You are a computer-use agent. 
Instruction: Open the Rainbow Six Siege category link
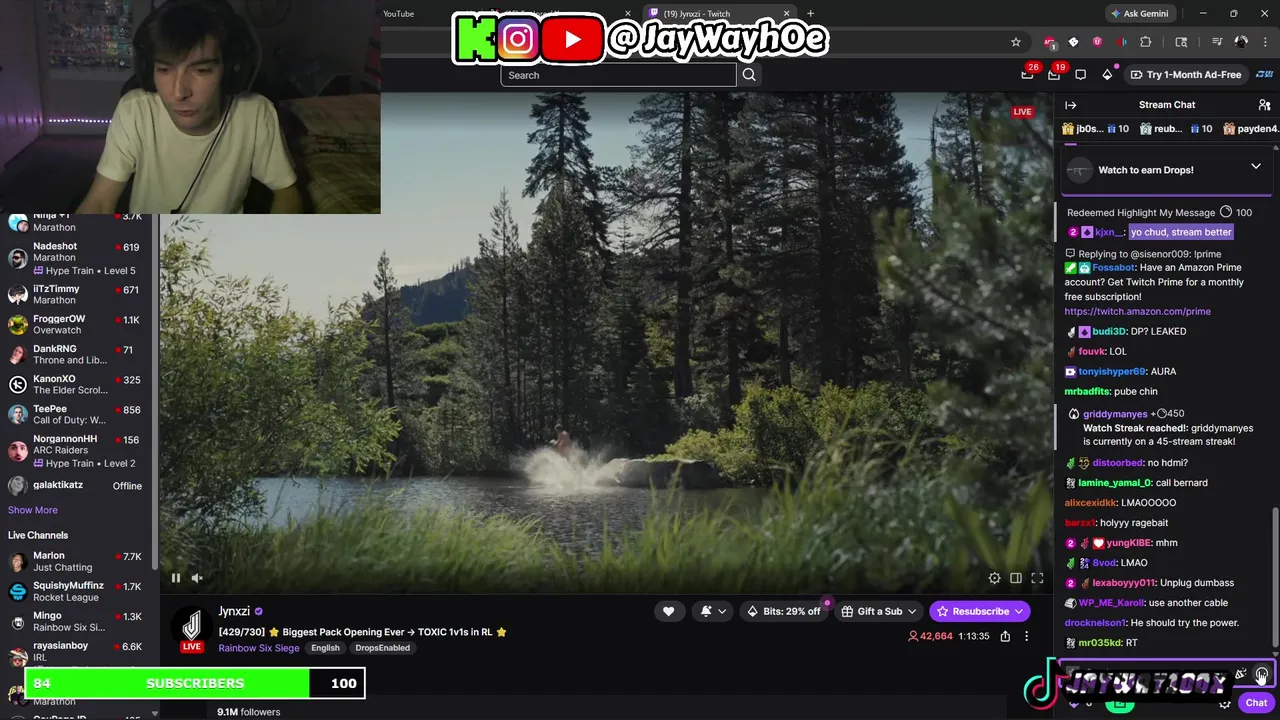(x=259, y=648)
